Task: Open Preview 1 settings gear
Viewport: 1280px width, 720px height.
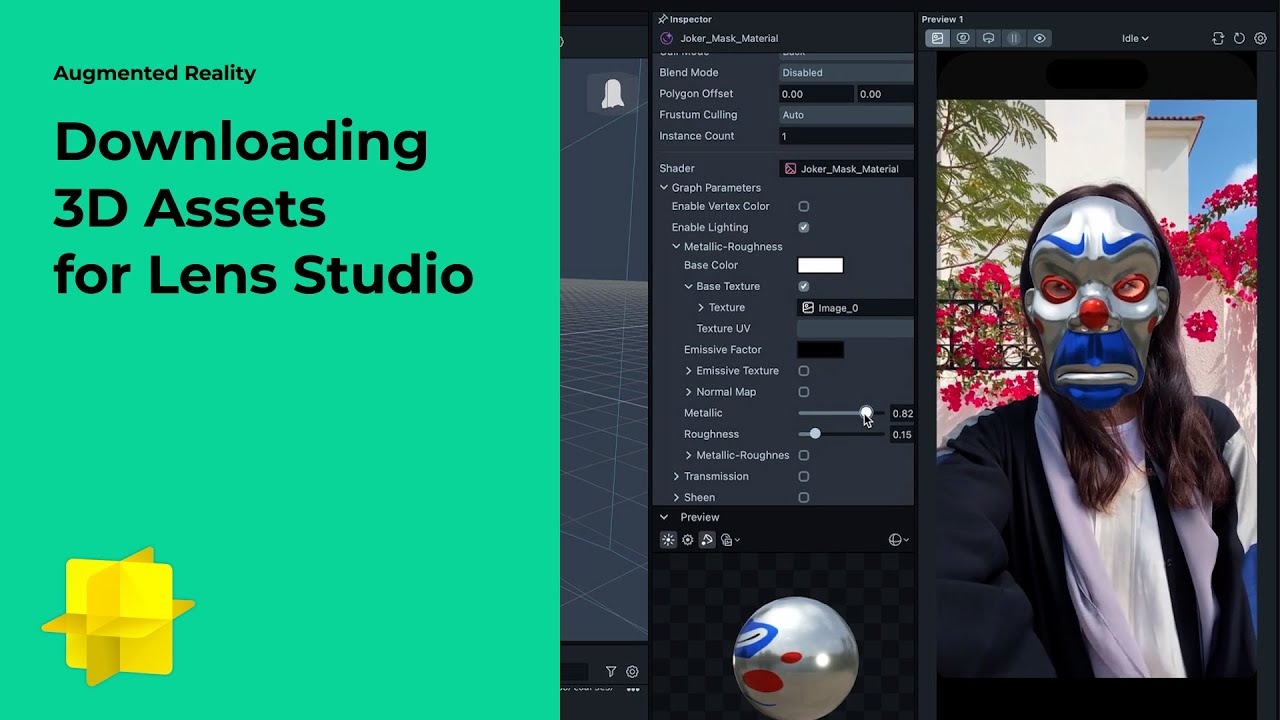Action: tap(1261, 38)
